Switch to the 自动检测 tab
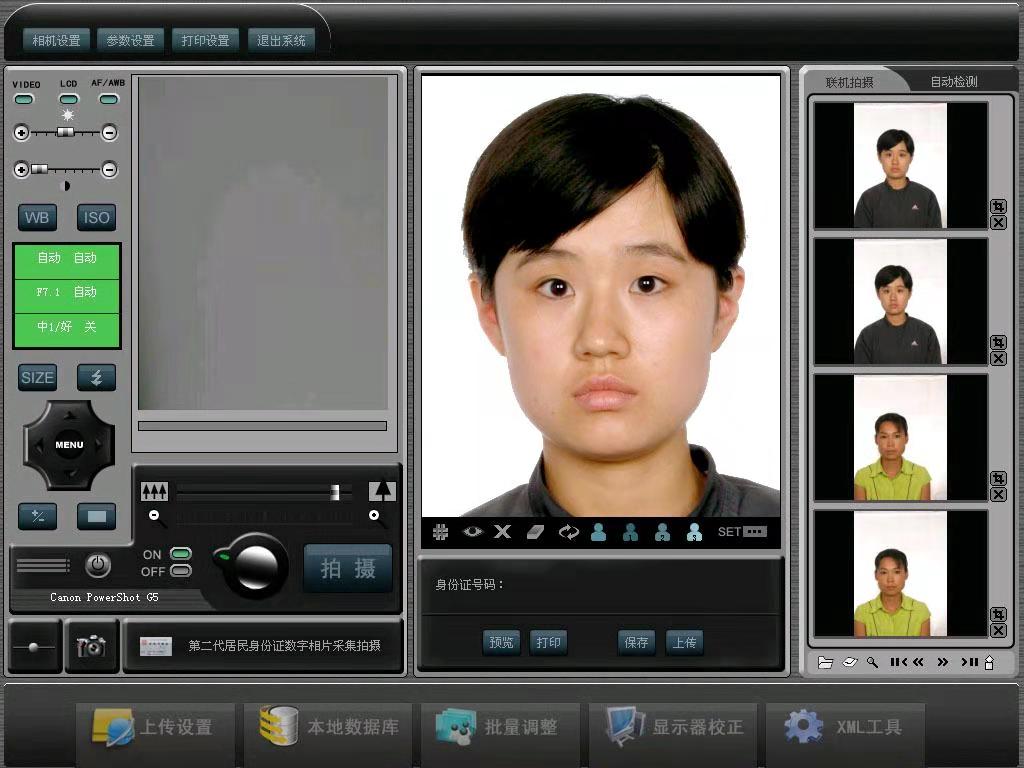1024x768 pixels. pos(953,82)
